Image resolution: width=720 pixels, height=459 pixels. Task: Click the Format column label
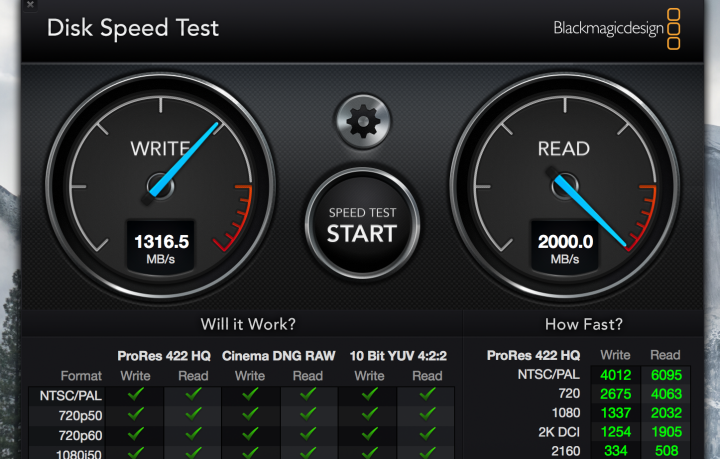[81, 376]
